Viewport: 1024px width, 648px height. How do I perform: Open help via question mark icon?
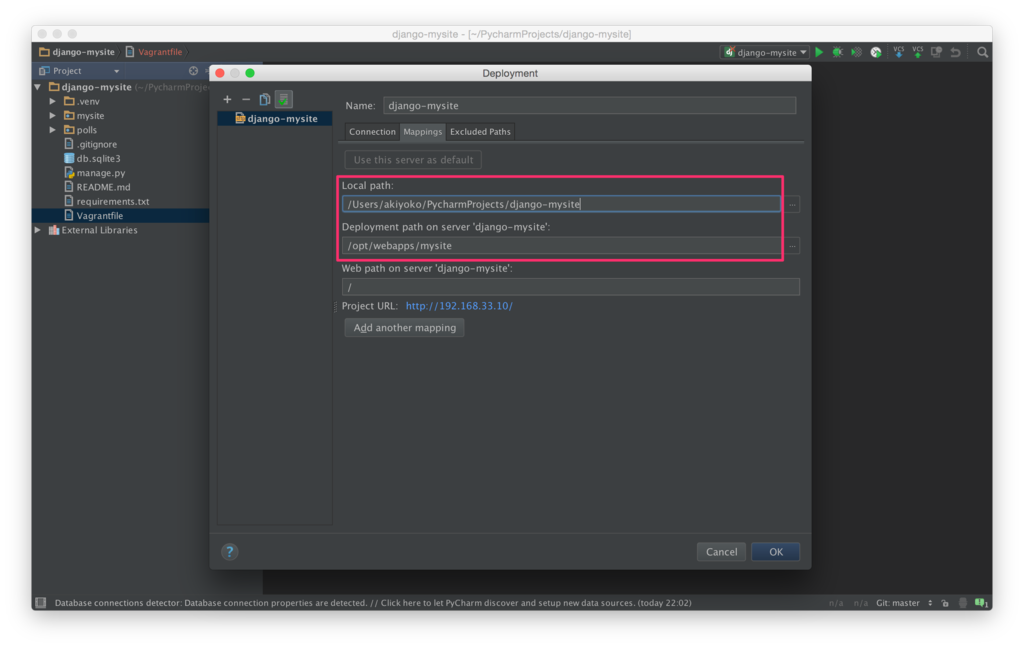pos(229,552)
